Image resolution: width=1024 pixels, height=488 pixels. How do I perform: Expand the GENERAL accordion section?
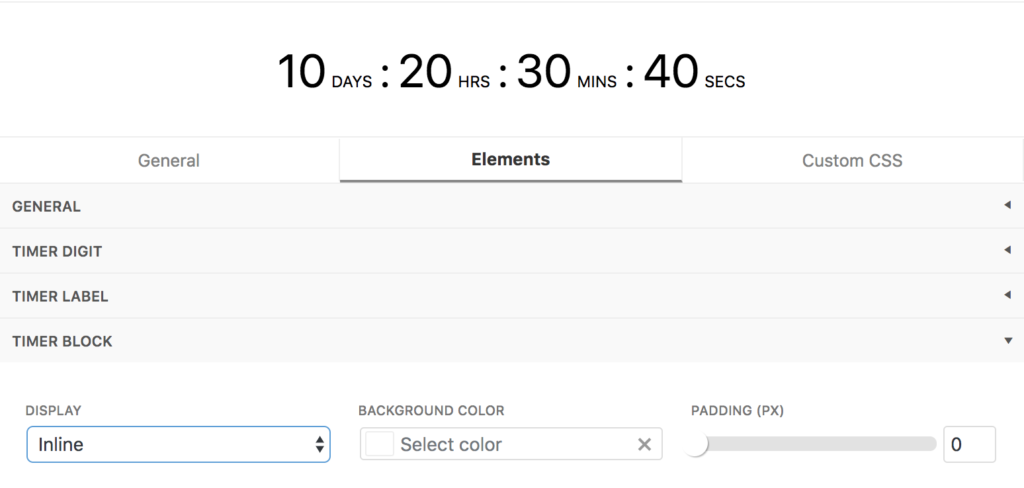pos(512,206)
